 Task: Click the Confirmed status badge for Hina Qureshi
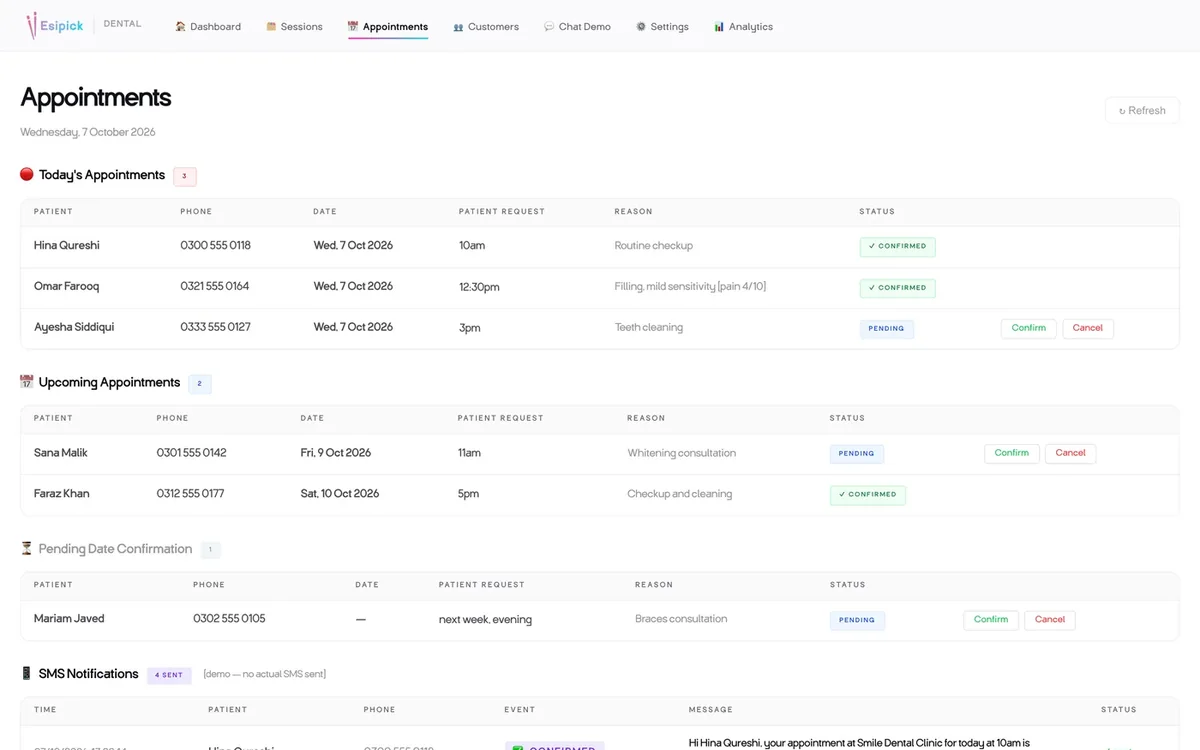897,246
